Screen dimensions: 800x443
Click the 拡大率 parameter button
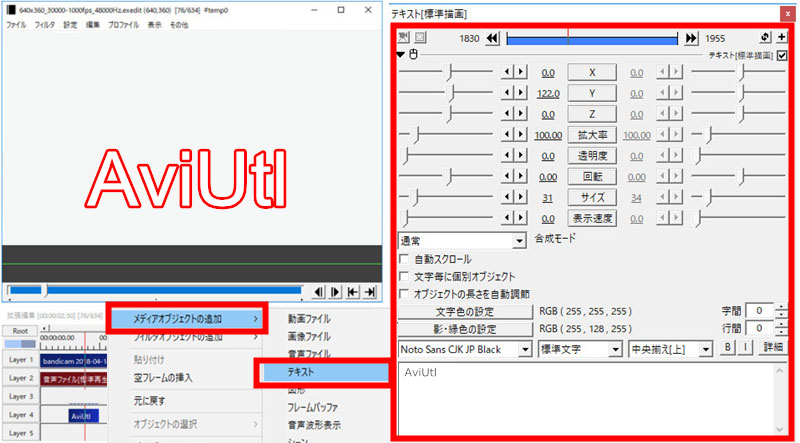[x=592, y=135]
